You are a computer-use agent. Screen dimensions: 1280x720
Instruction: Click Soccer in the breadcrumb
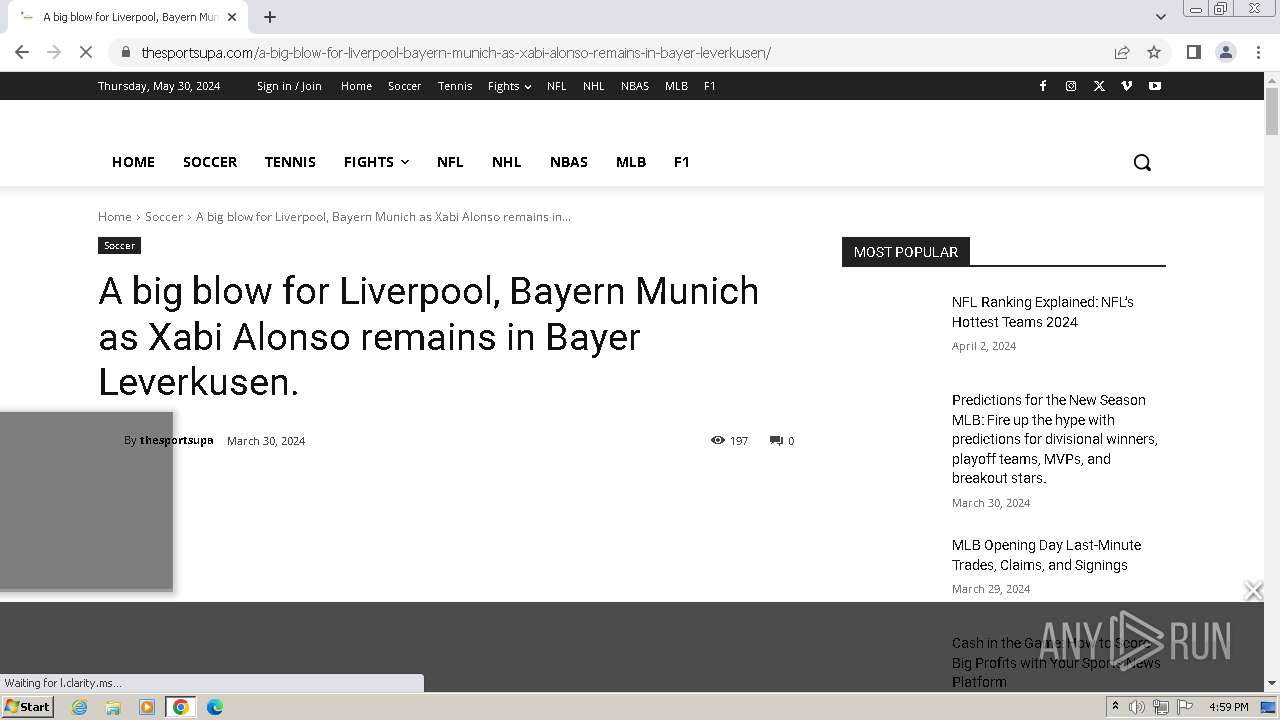[164, 216]
